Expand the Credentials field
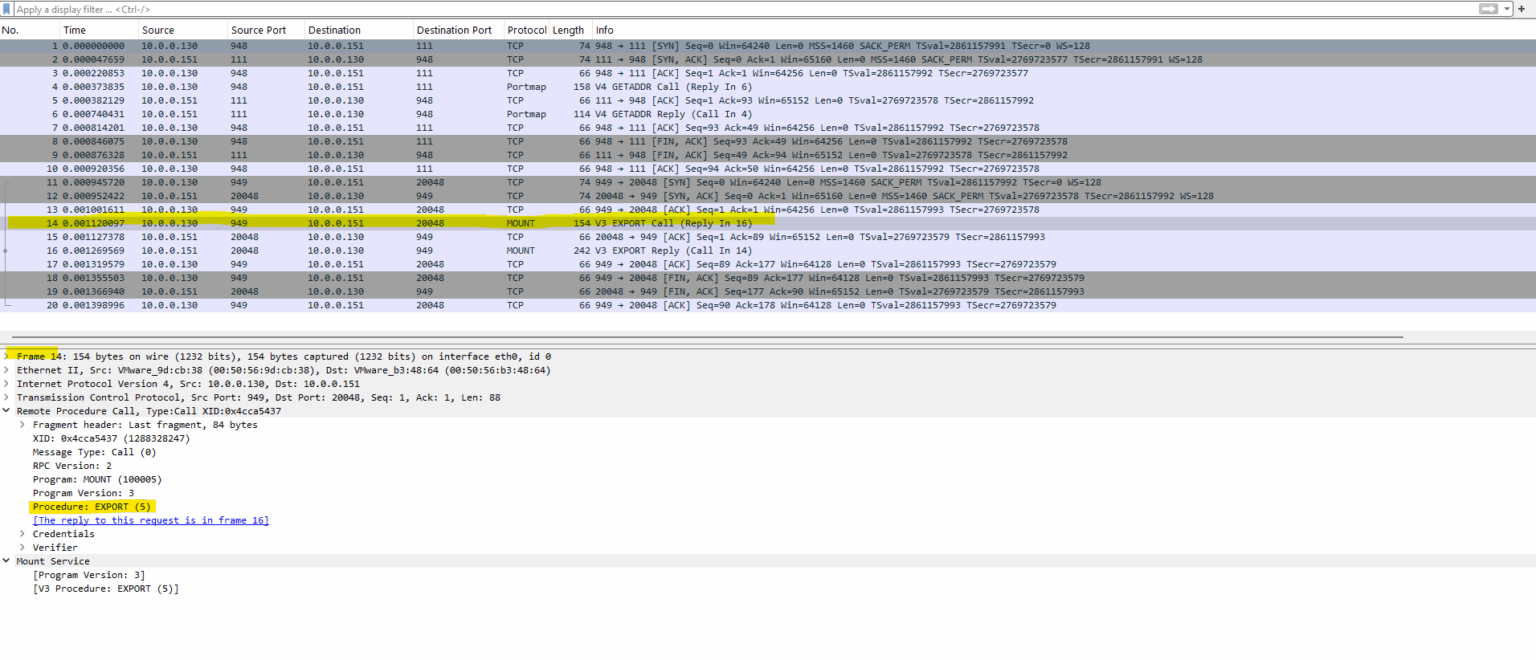1536x660 pixels. (21, 533)
